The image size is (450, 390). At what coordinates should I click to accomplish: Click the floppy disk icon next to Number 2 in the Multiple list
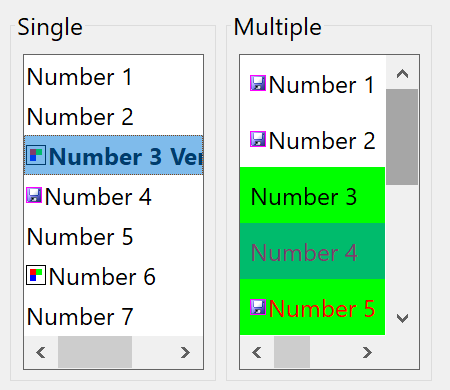coord(258,139)
